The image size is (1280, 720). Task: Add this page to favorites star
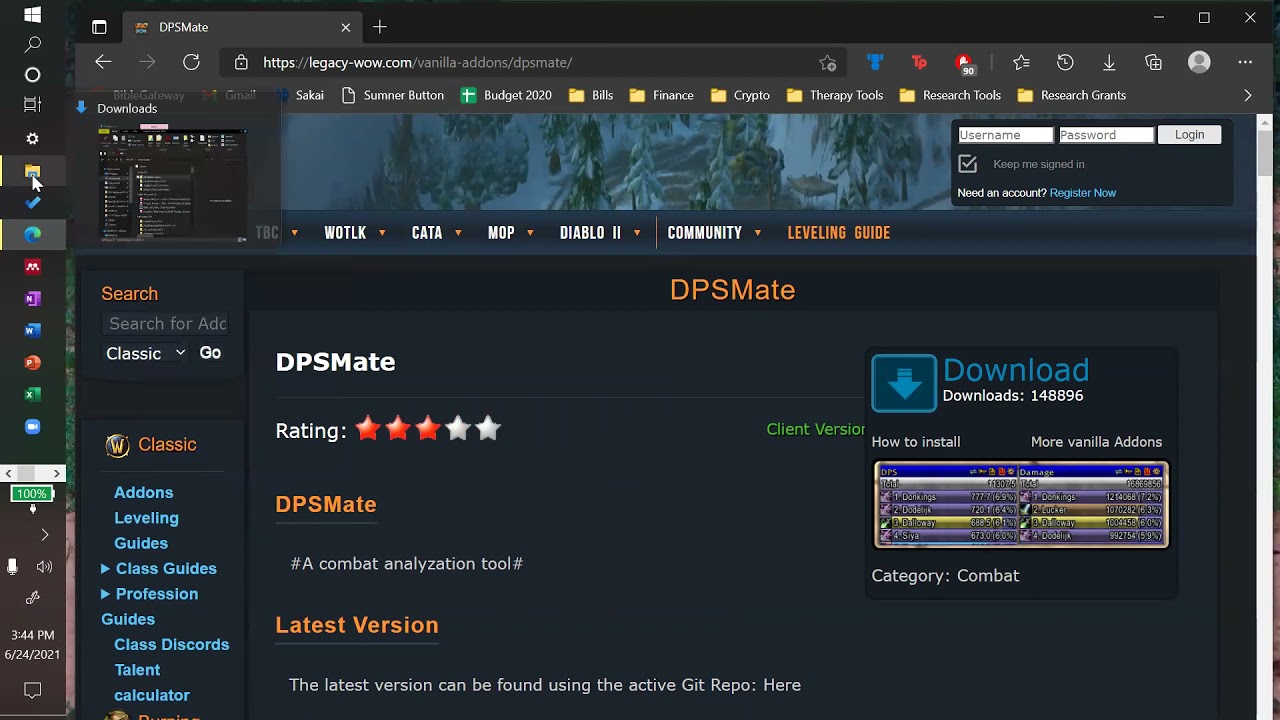point(828,62)
